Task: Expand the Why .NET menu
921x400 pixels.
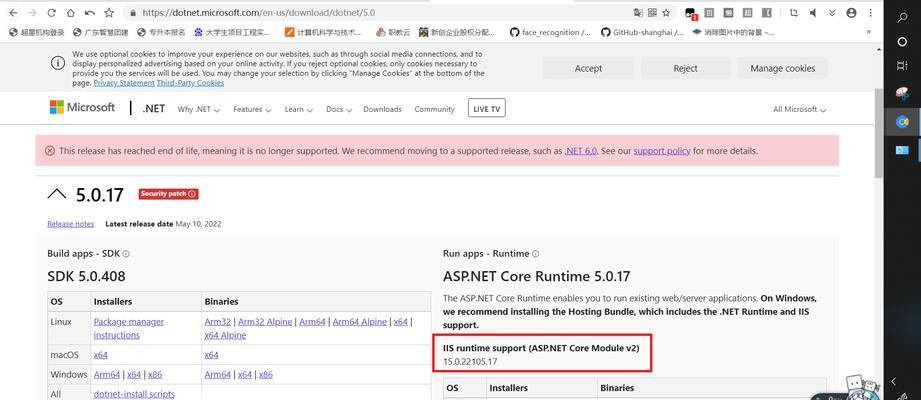Action: coord(199,109)
